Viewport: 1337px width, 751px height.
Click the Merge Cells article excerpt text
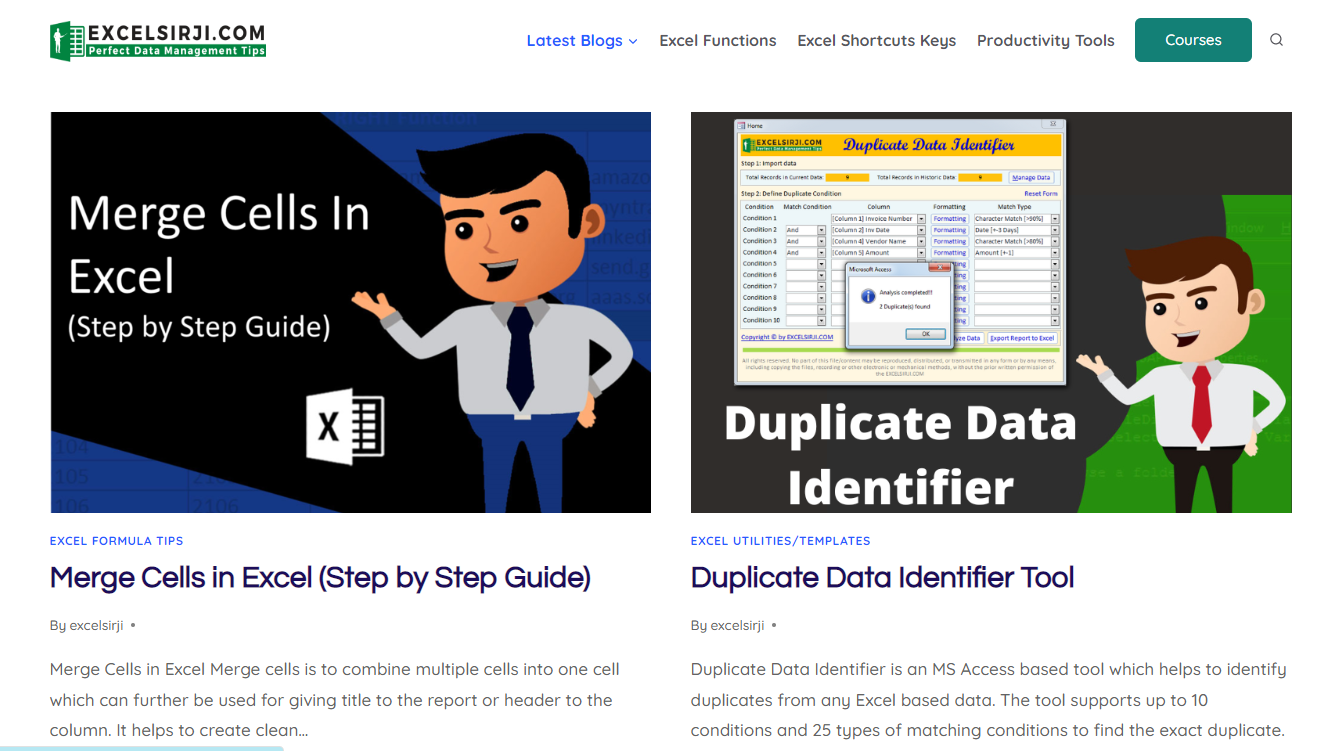[335, 700]
